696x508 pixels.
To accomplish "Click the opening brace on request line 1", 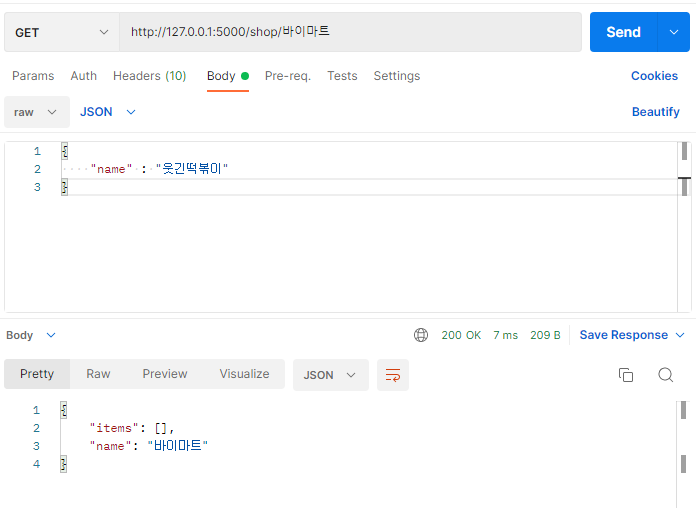I will pyautogui.click(x=65, y=151).
